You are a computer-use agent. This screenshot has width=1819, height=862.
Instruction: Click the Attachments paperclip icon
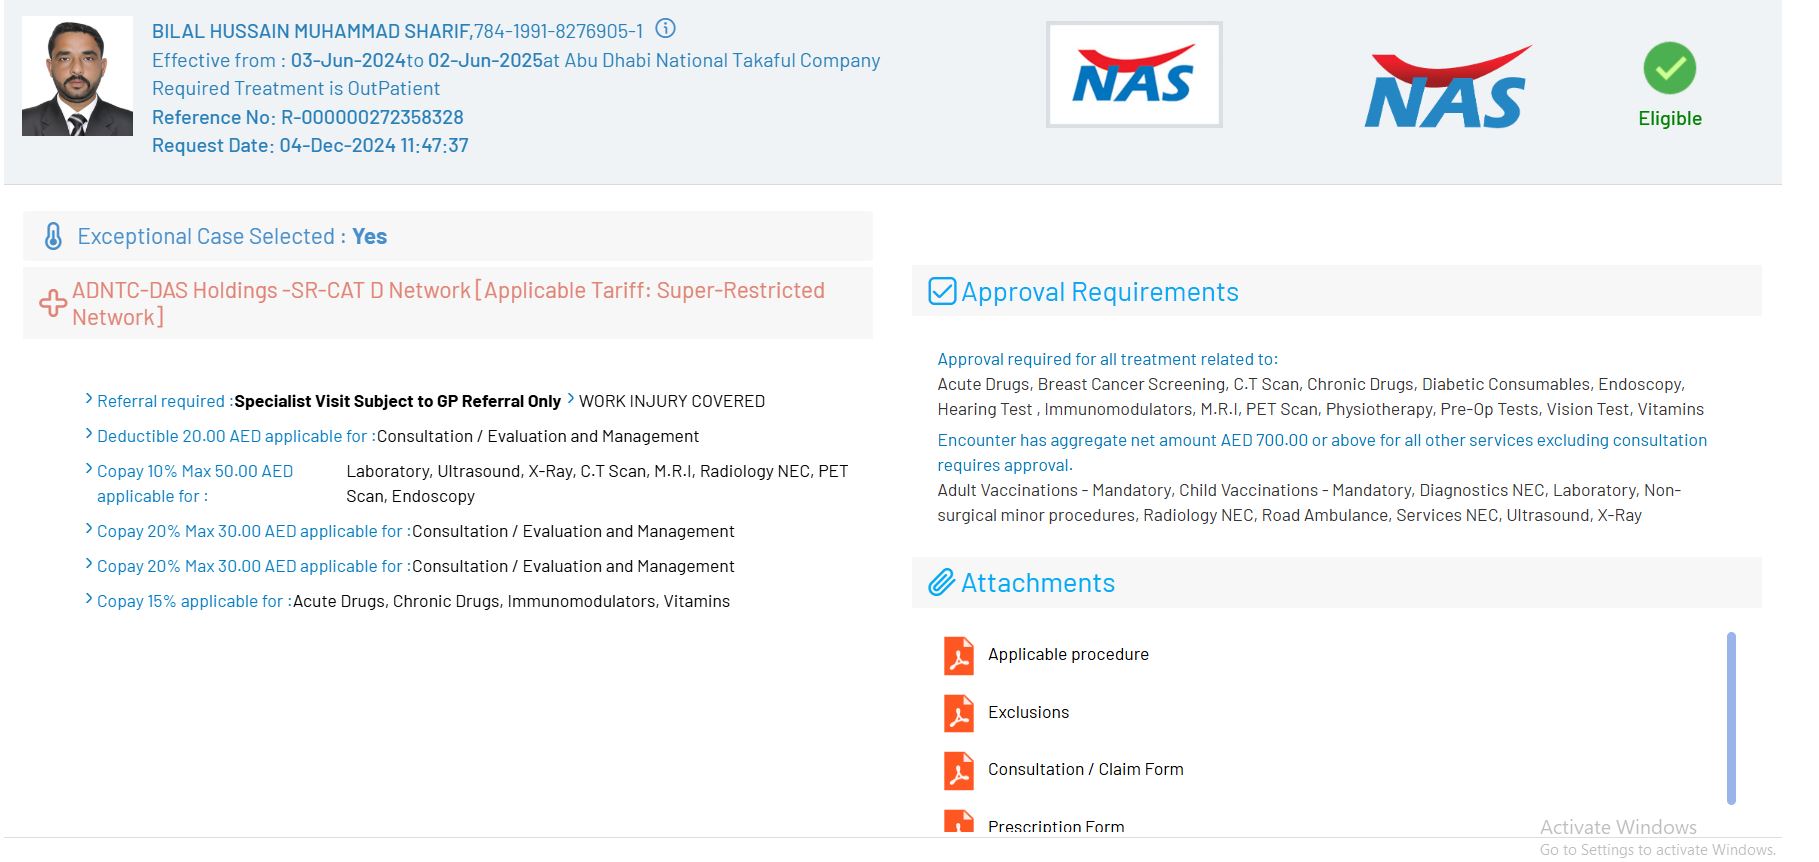(x=942, y=582)
